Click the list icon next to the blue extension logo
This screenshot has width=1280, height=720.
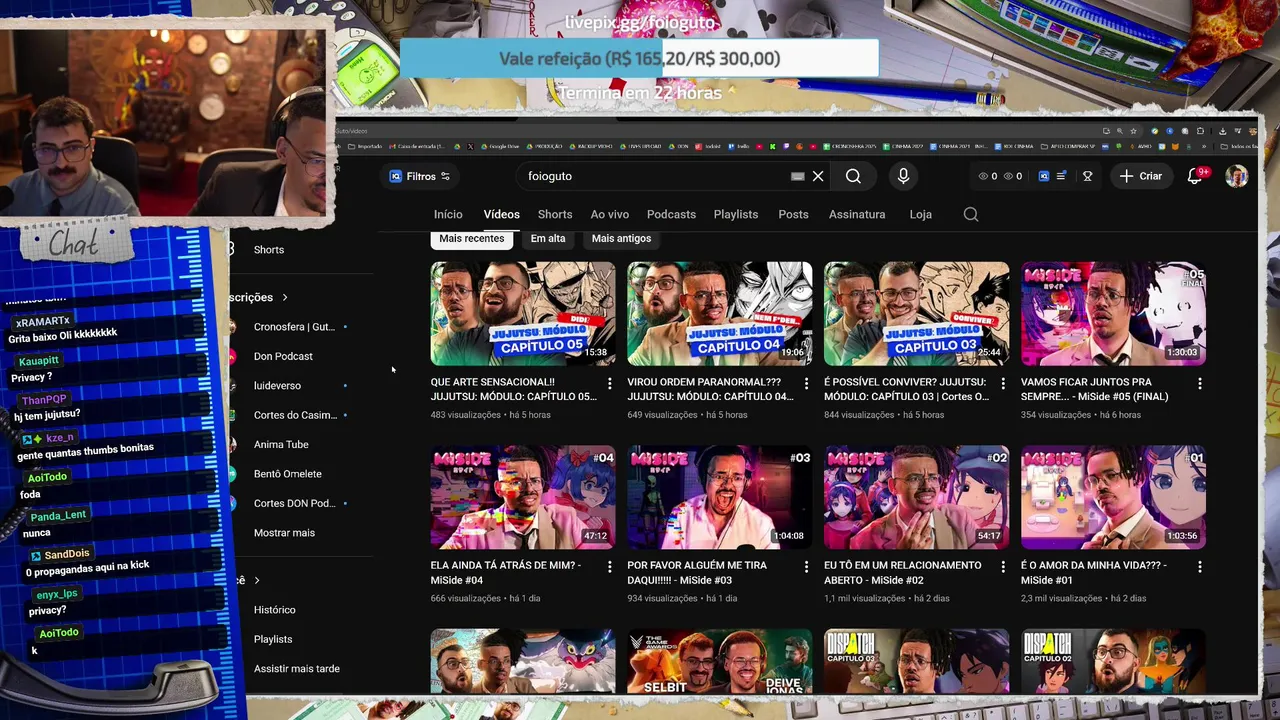click(x=1061, y=176)
